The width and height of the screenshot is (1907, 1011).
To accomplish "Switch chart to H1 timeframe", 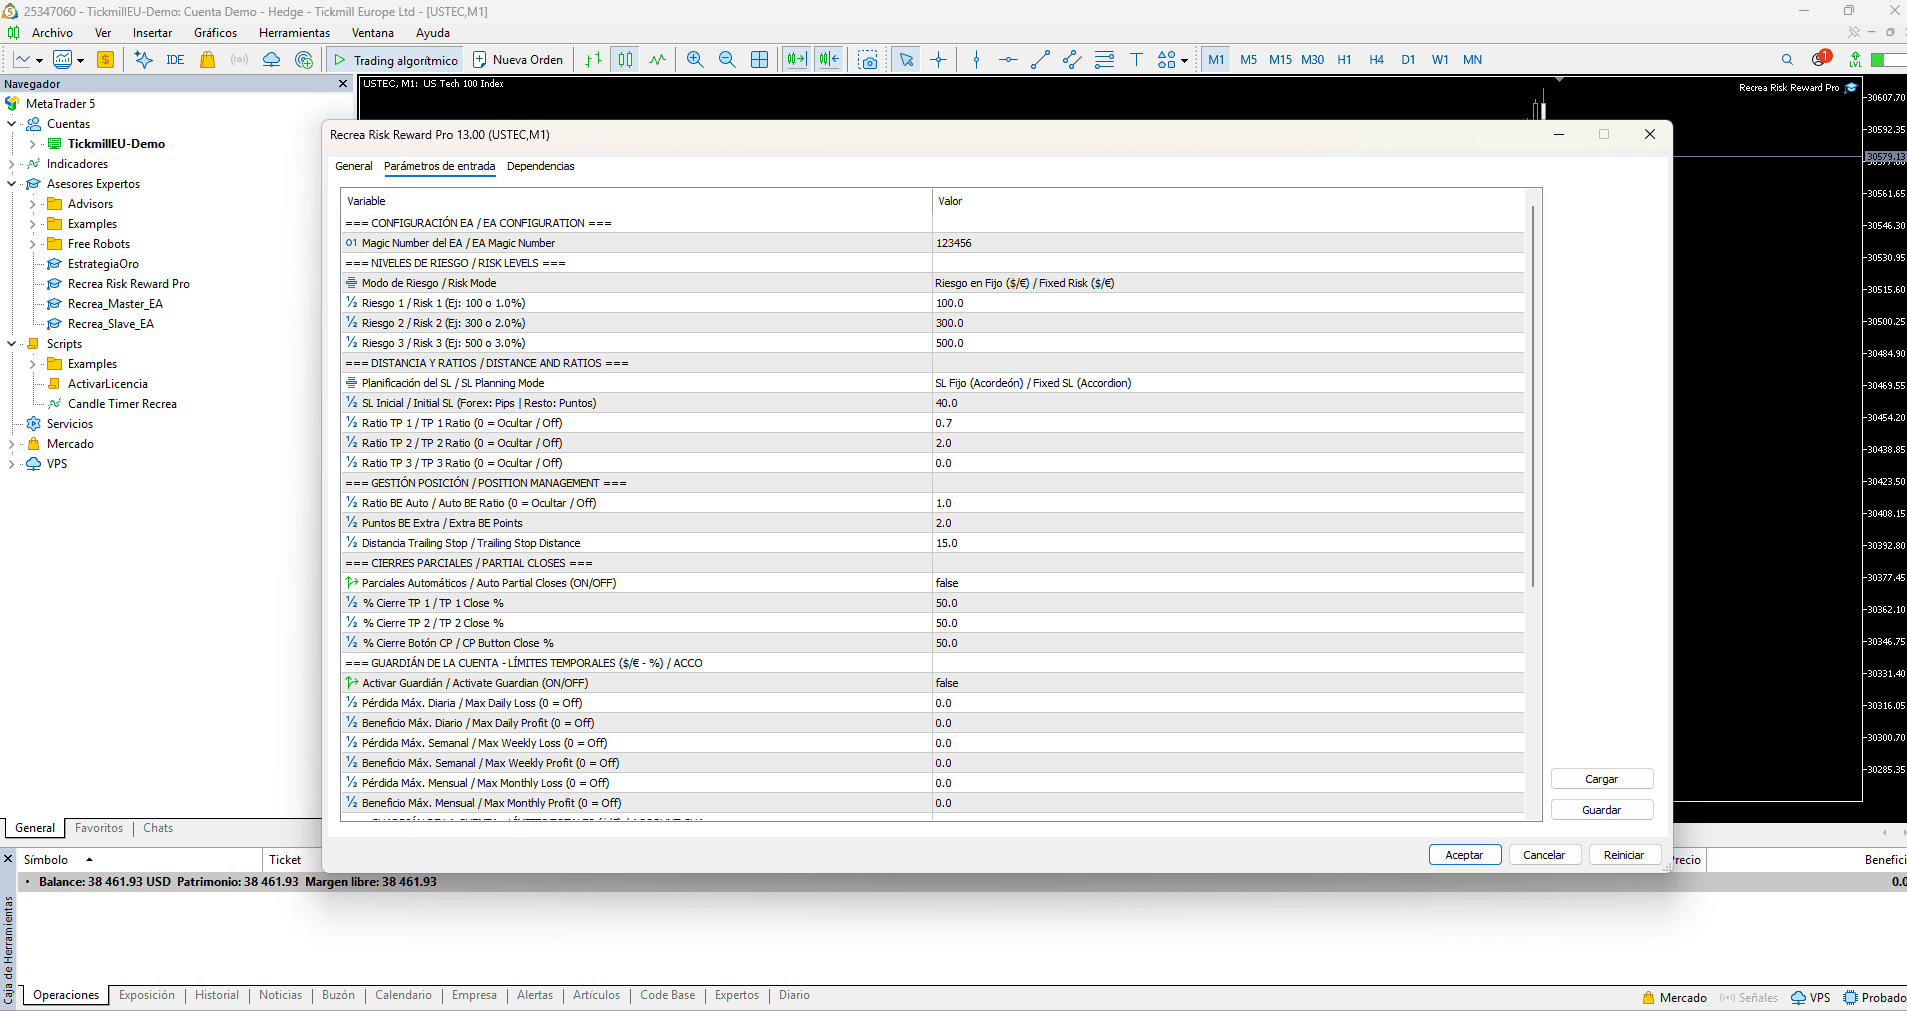I will 1344,60.
